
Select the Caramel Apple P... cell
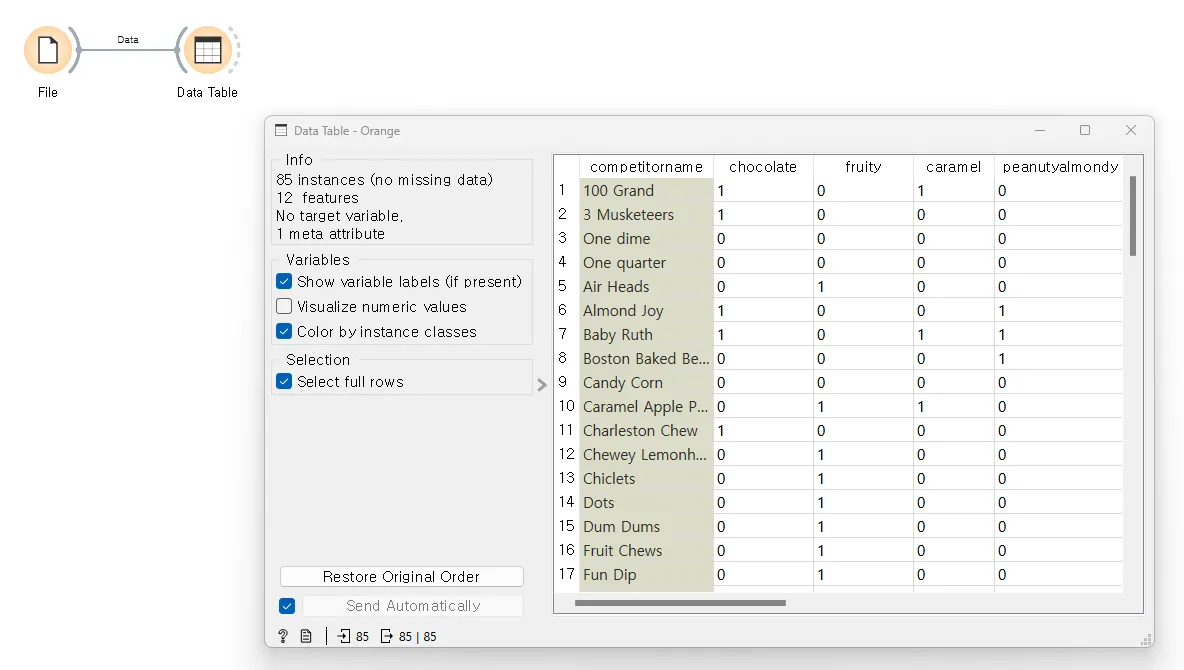[x=646, y=406]
